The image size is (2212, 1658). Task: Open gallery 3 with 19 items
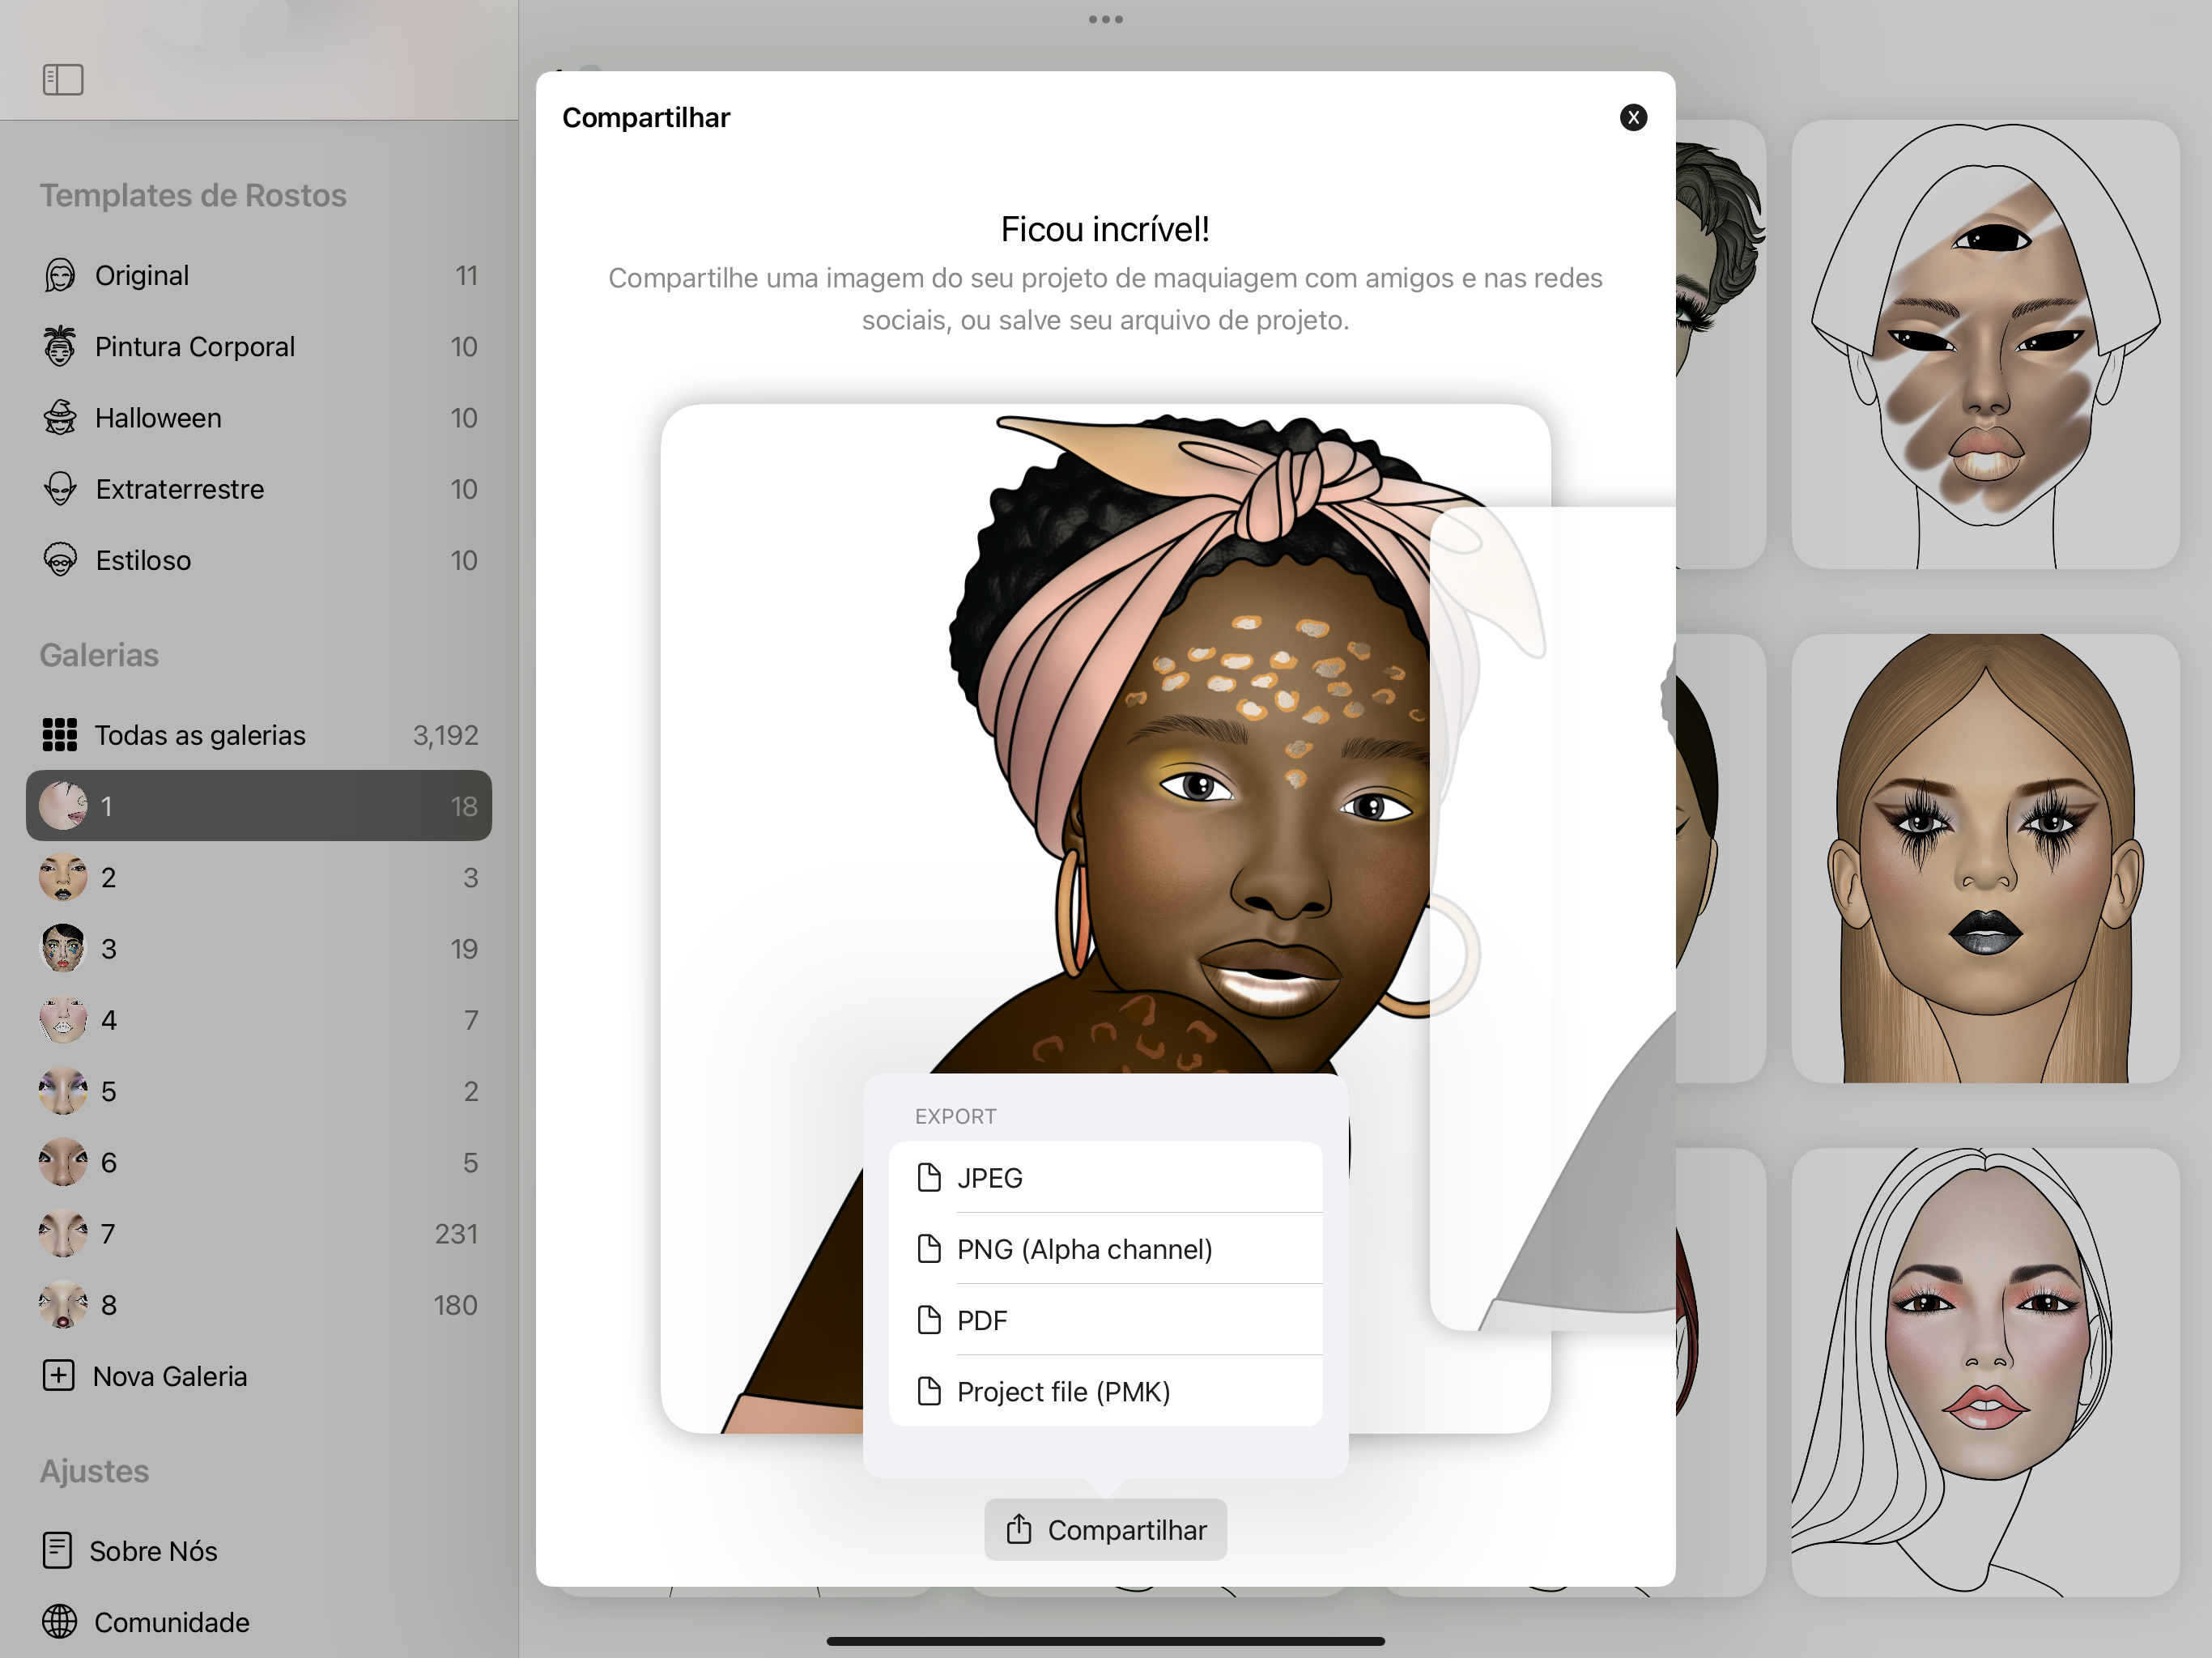(259, 948)
